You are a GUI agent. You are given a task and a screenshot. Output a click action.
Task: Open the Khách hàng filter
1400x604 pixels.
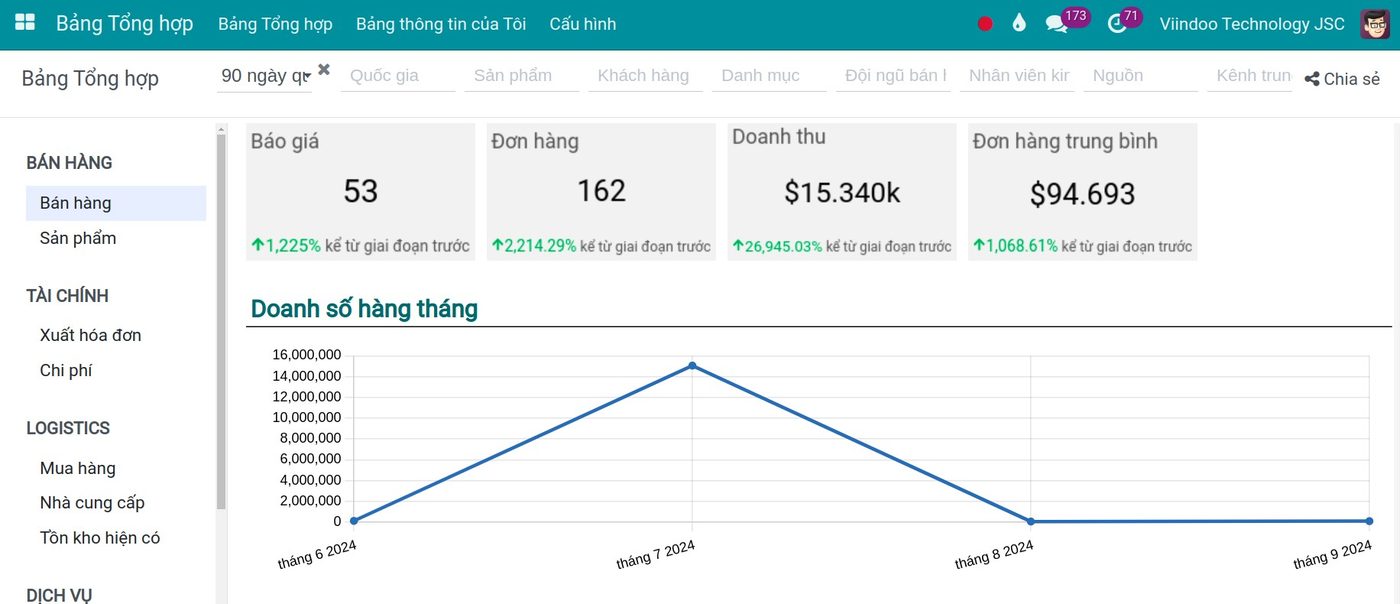(646, 76)
